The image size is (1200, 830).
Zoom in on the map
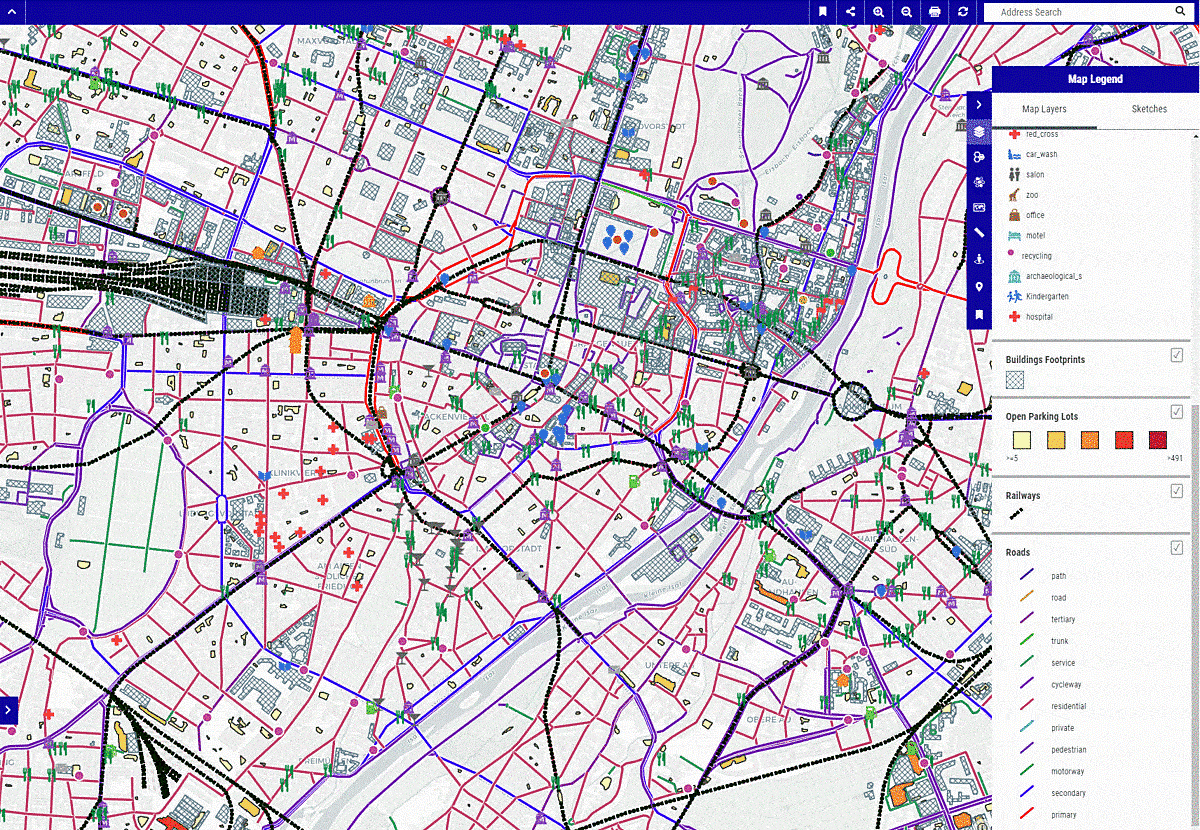coord(879,12)
